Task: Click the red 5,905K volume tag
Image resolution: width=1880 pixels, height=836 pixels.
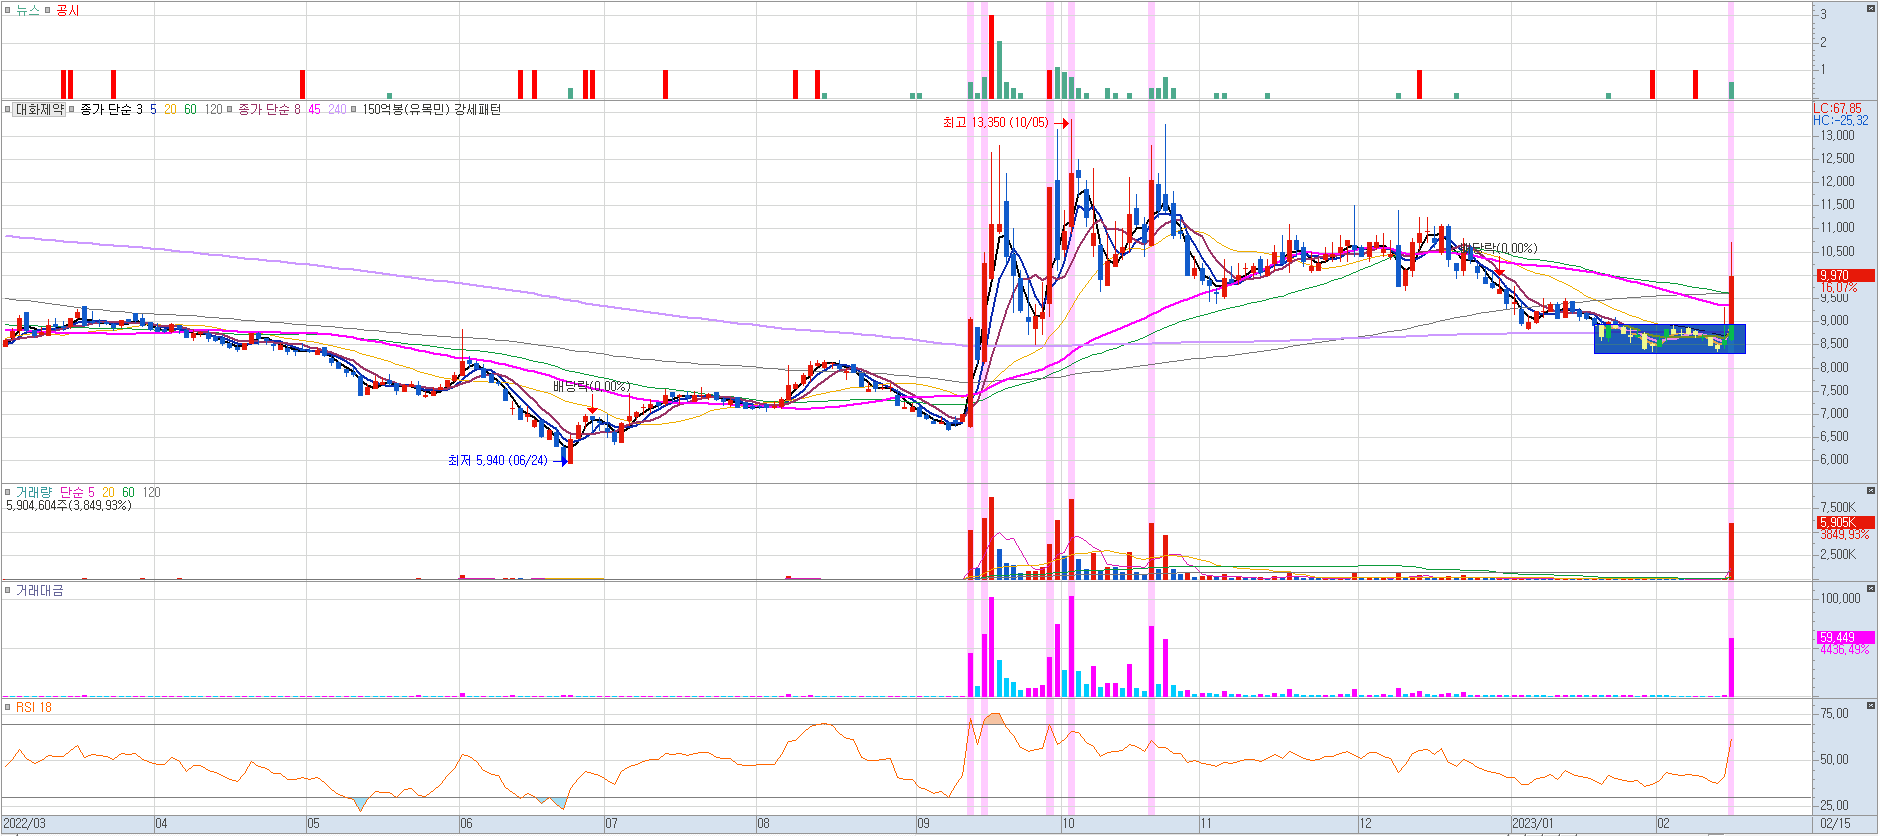Action: pos(1846,522)
